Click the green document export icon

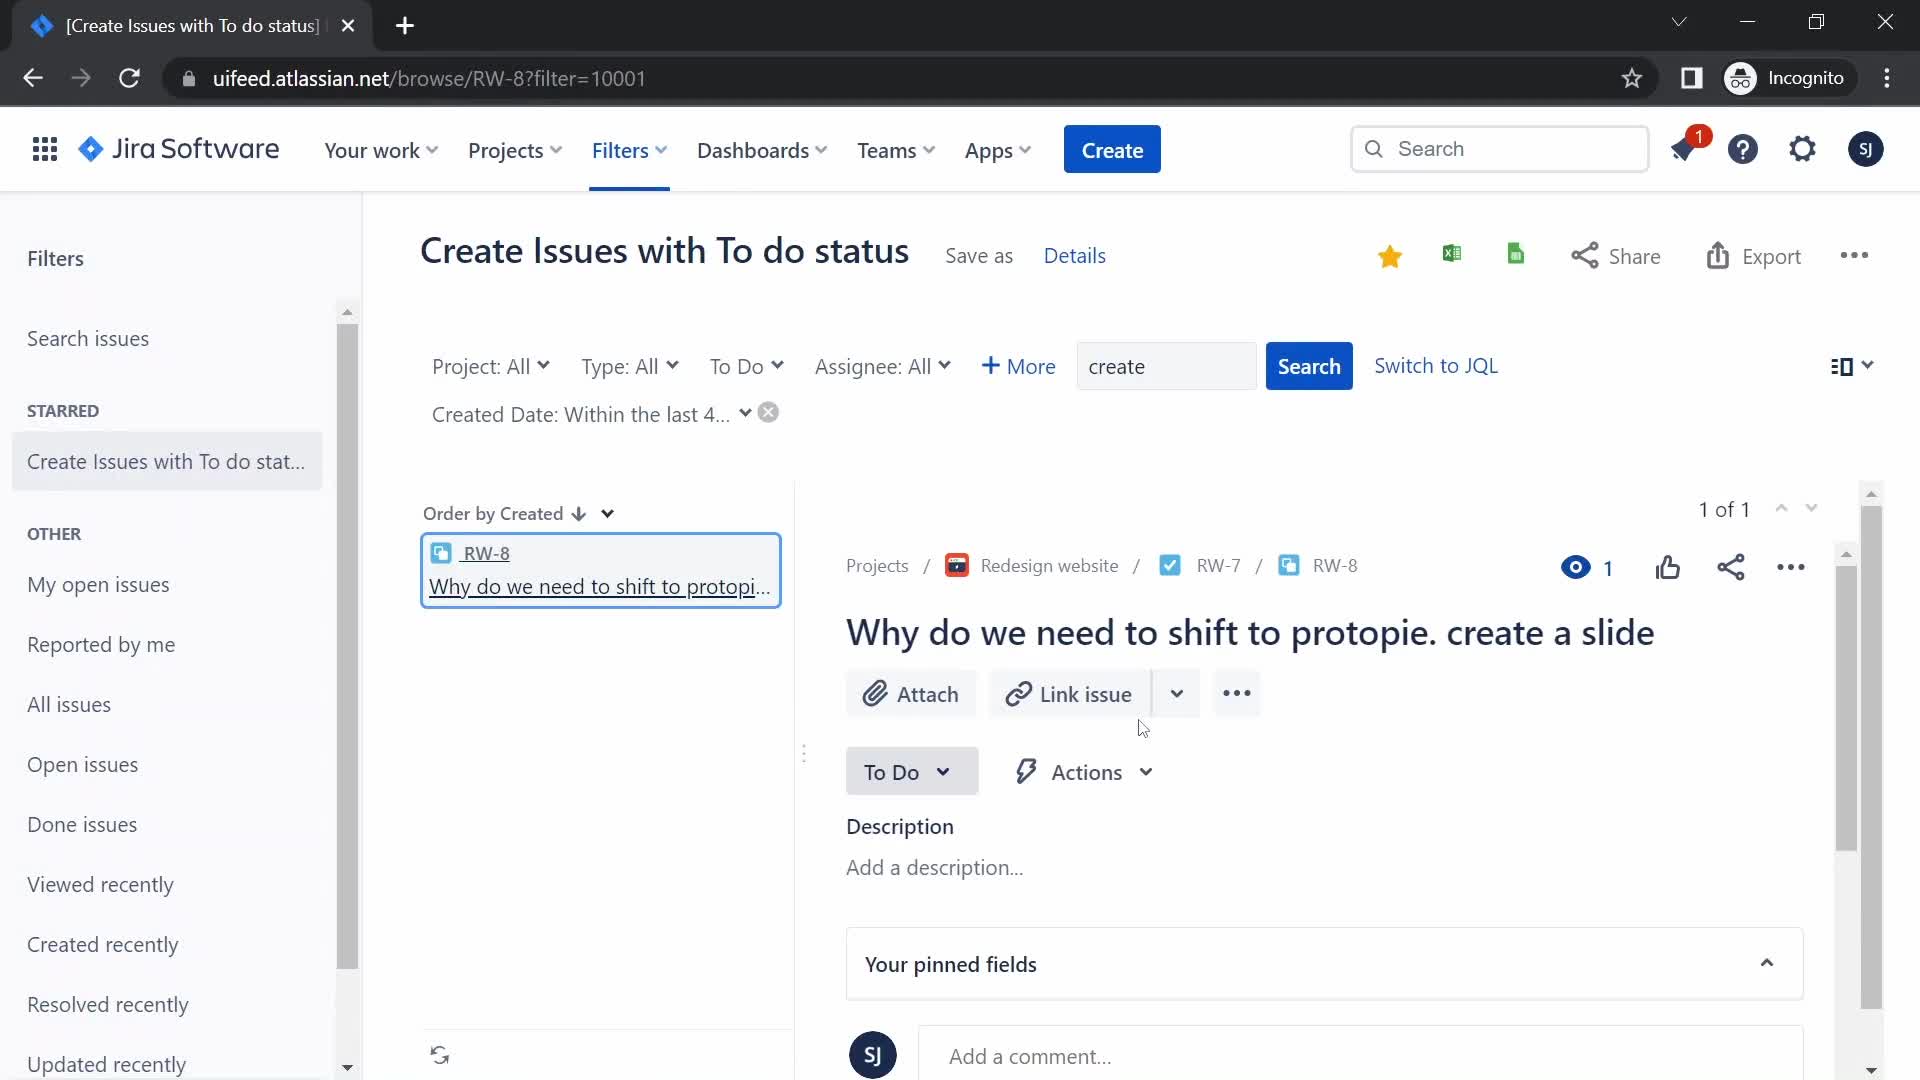[x=1515, y=256]
